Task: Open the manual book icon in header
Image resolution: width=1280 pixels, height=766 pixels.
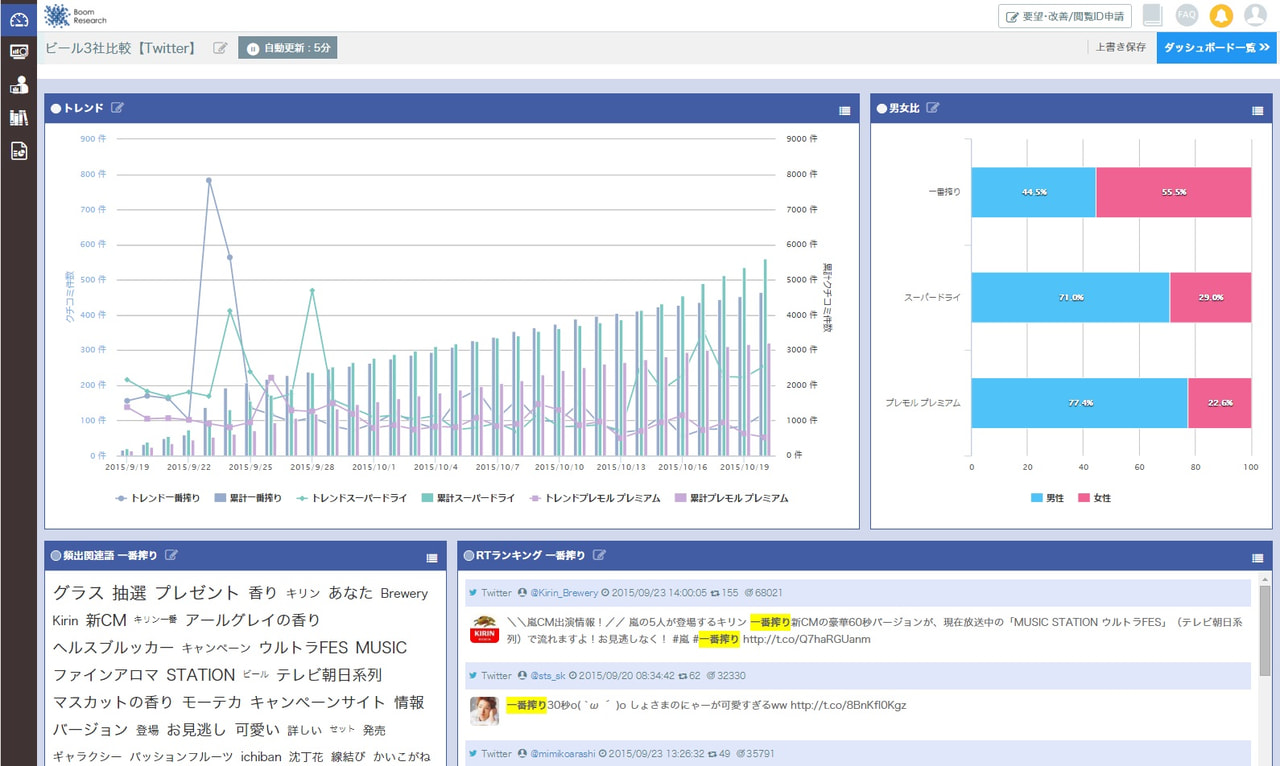Action: (1153, 15)
